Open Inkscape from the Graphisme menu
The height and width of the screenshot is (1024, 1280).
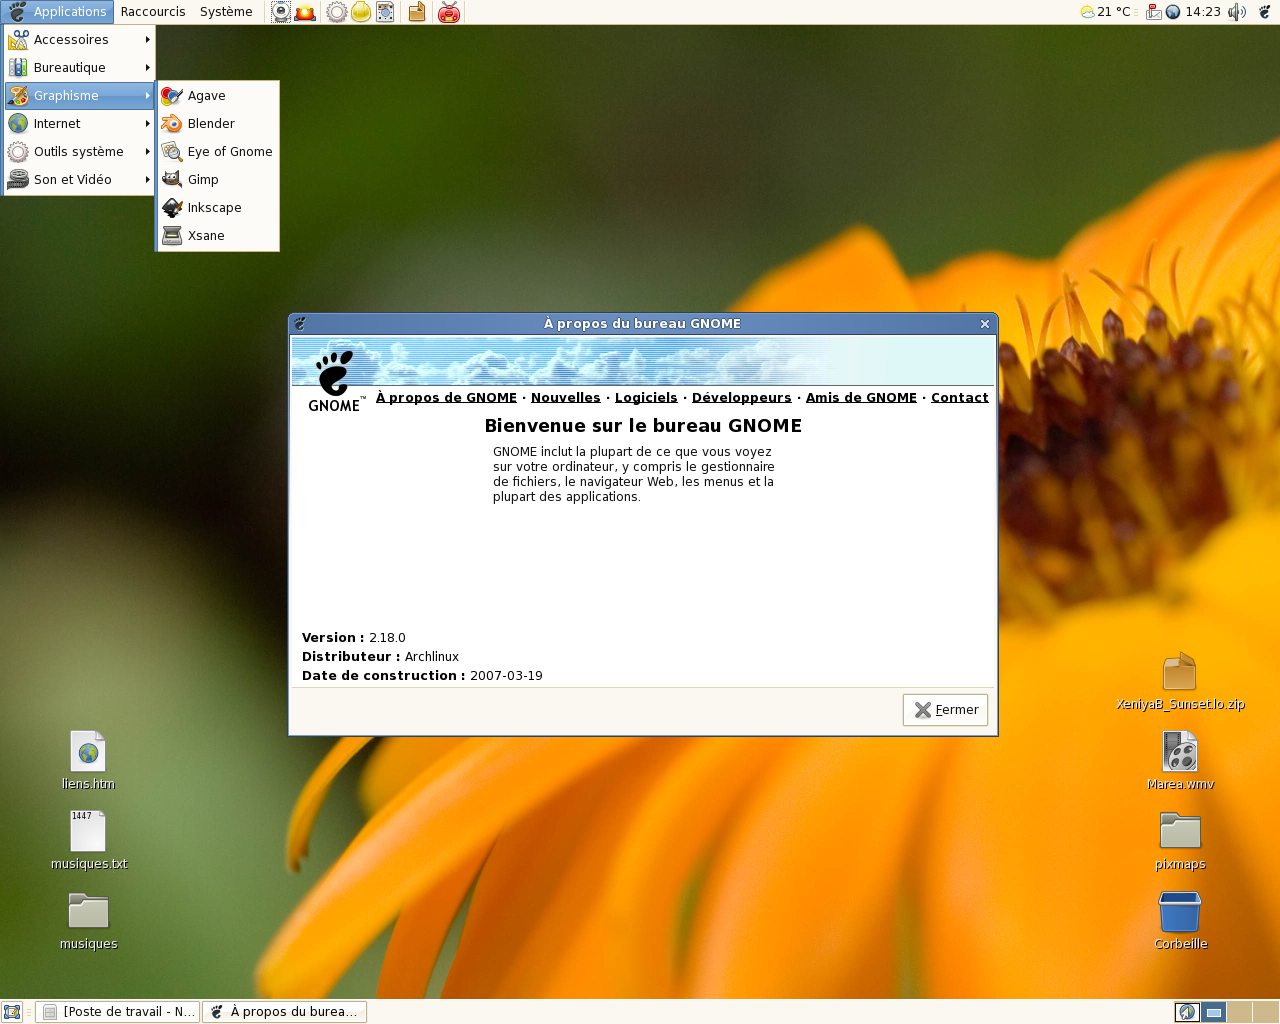point(214,208)
